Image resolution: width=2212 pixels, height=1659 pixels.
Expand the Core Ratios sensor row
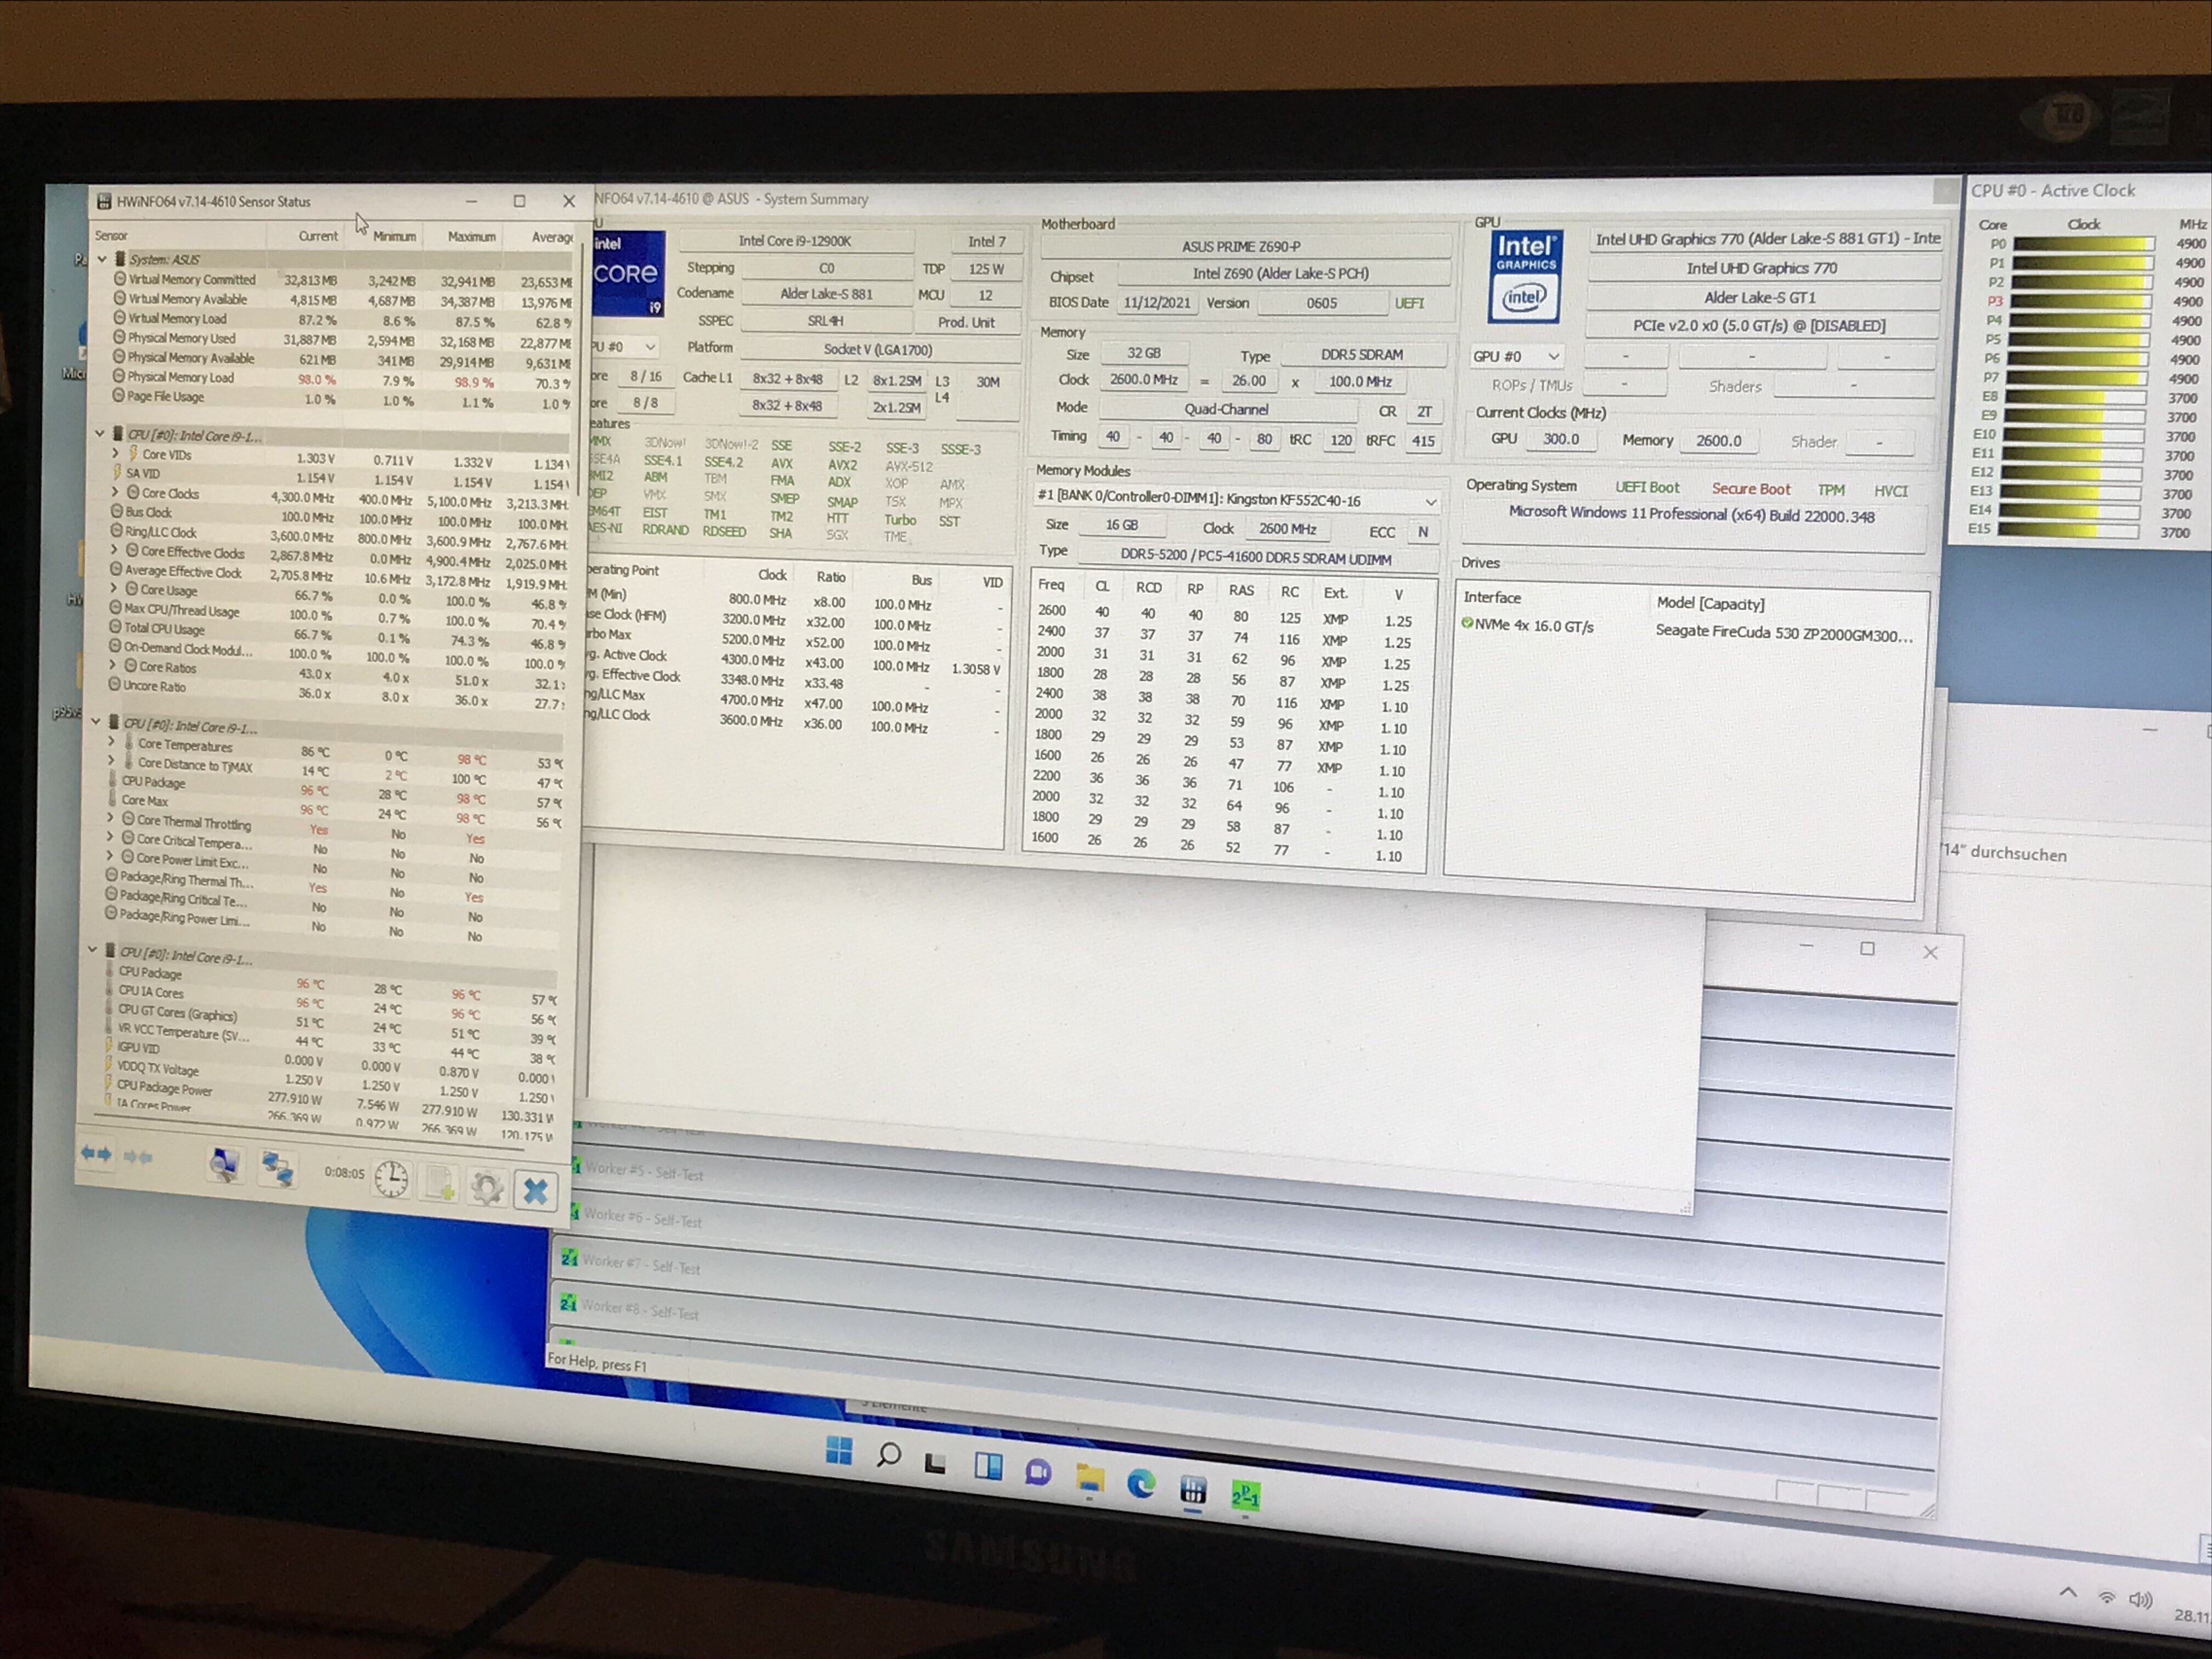112,665
